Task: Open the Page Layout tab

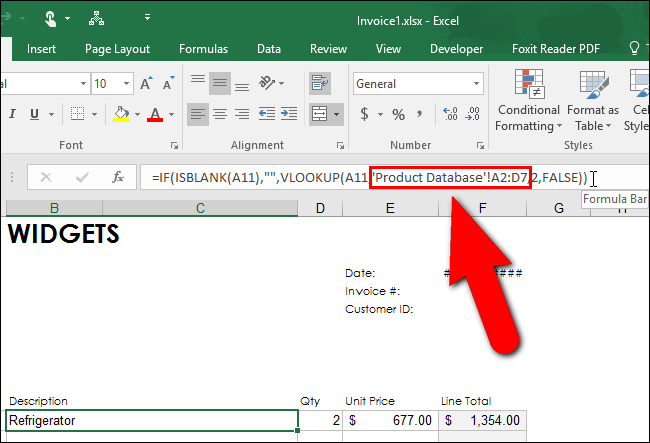Action: point(117,48)
